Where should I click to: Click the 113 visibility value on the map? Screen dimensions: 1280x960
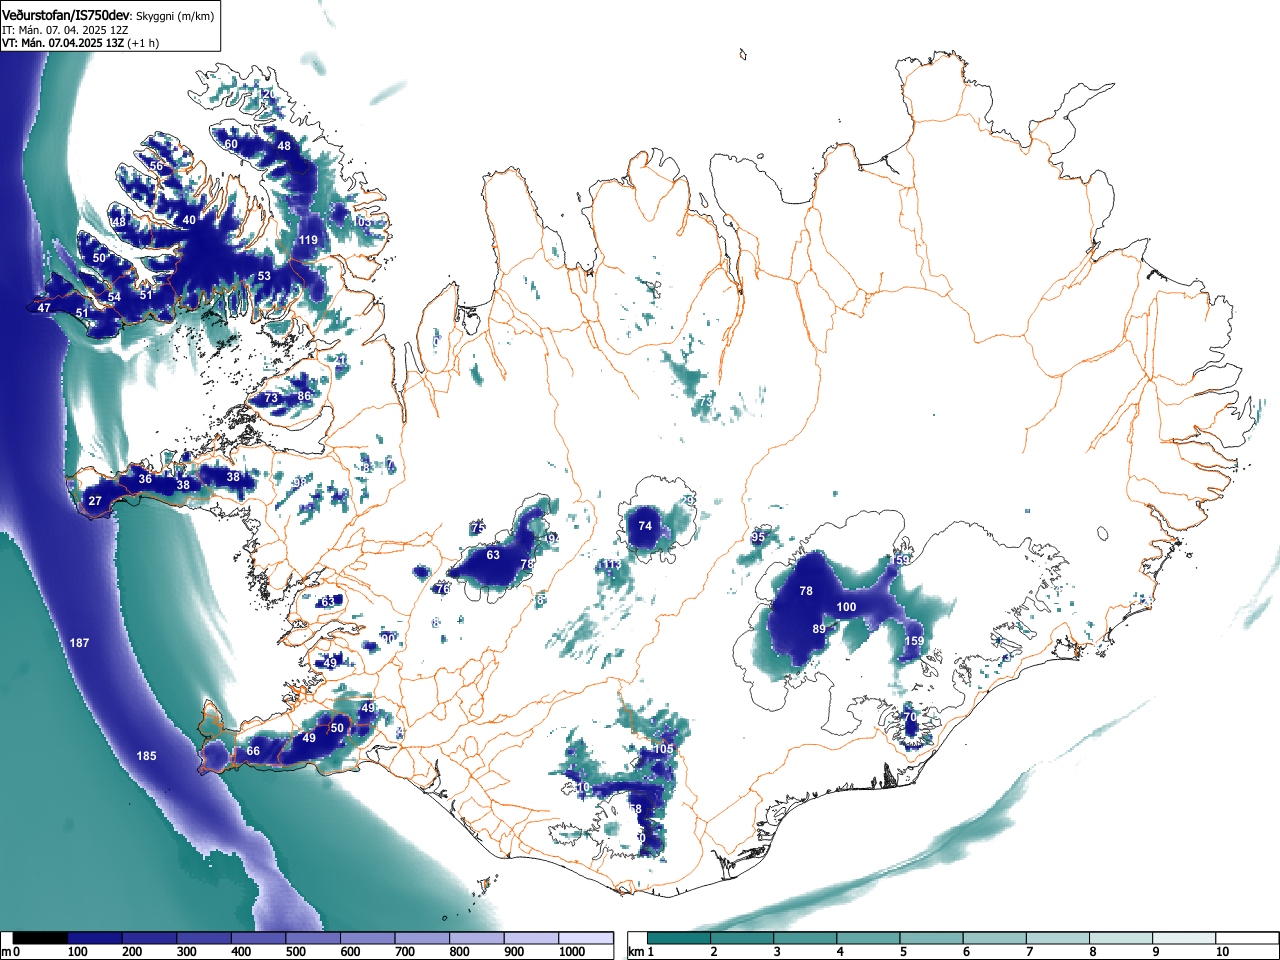pos(611,565)
